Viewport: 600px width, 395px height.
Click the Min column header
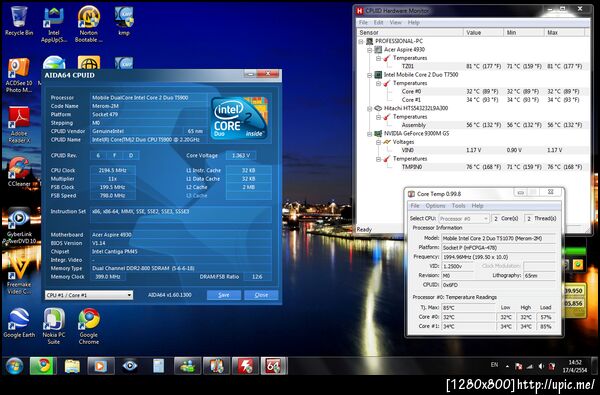(523, 33)
